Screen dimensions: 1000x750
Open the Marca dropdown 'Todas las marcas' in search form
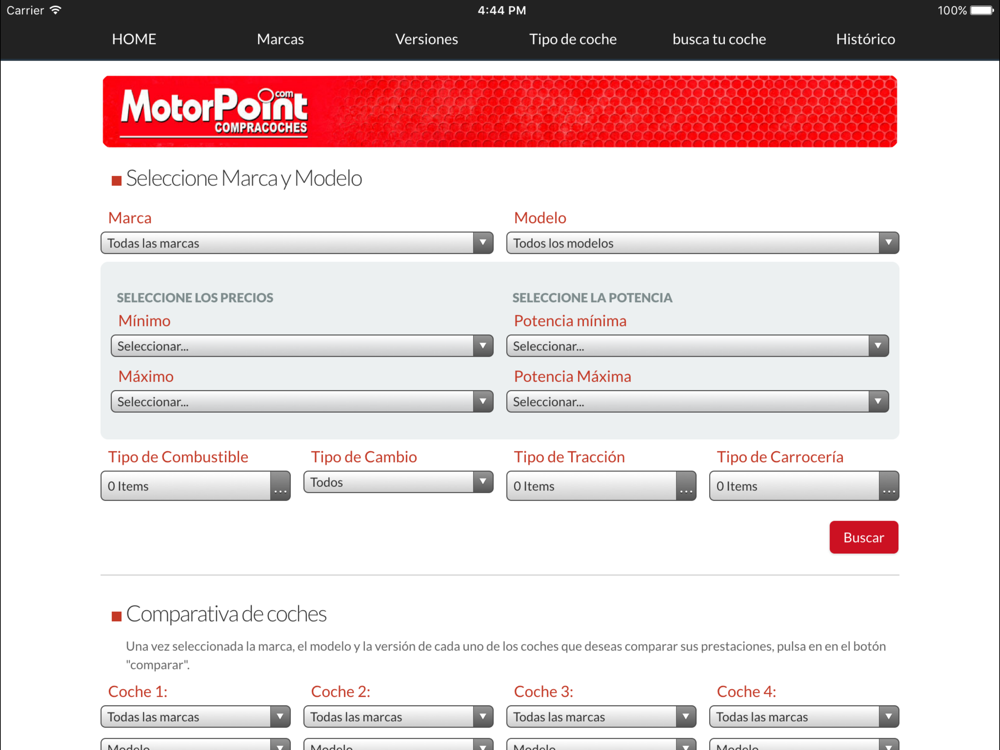click(297, 243)
